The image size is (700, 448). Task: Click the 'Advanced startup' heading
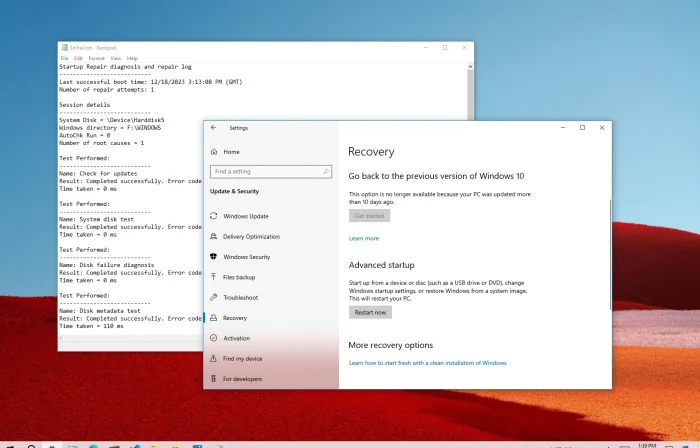[381, 265]
